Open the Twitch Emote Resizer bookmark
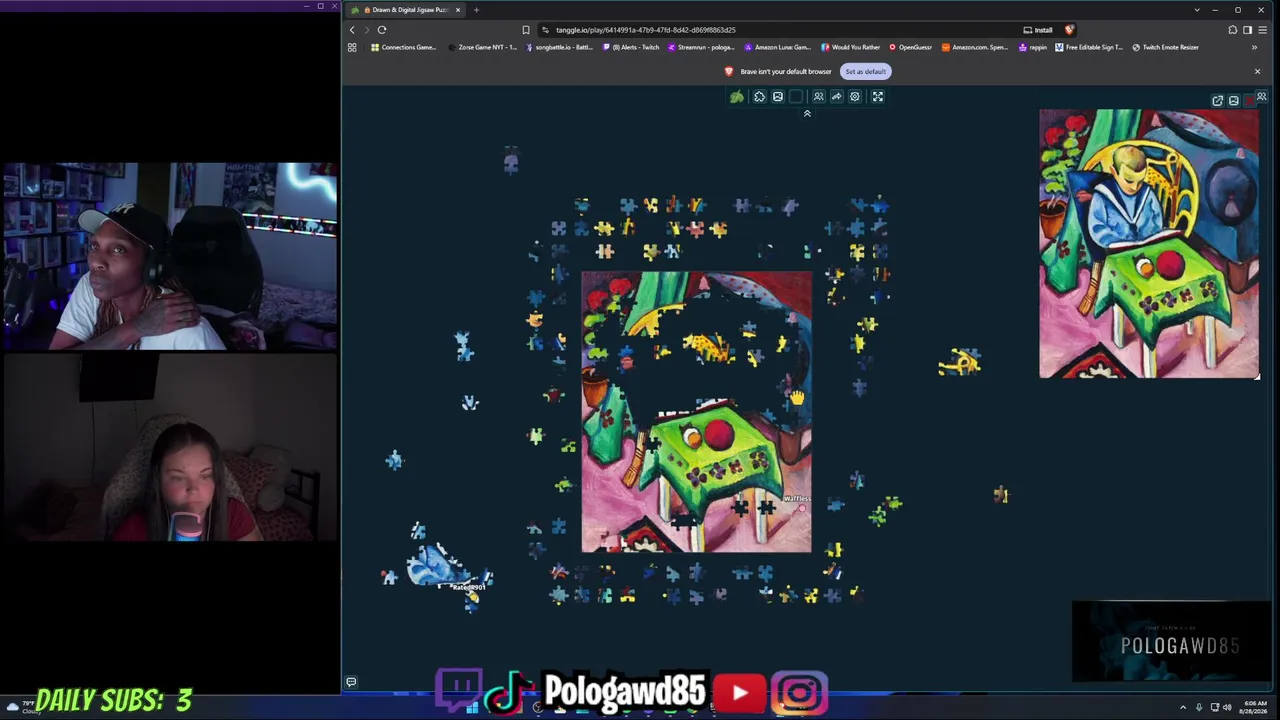1280x720 pixels. pyautogui.click(x=1165, y=47)
